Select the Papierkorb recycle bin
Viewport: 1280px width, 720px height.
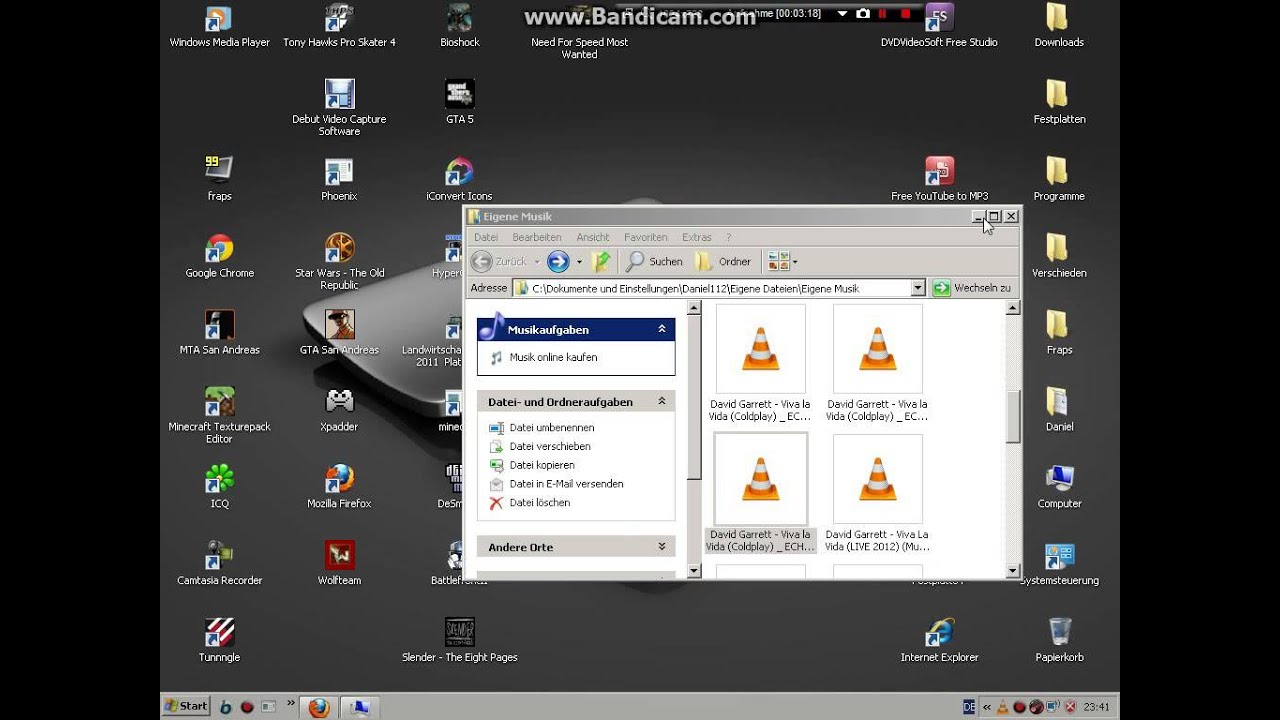[x=1059, y=641]
